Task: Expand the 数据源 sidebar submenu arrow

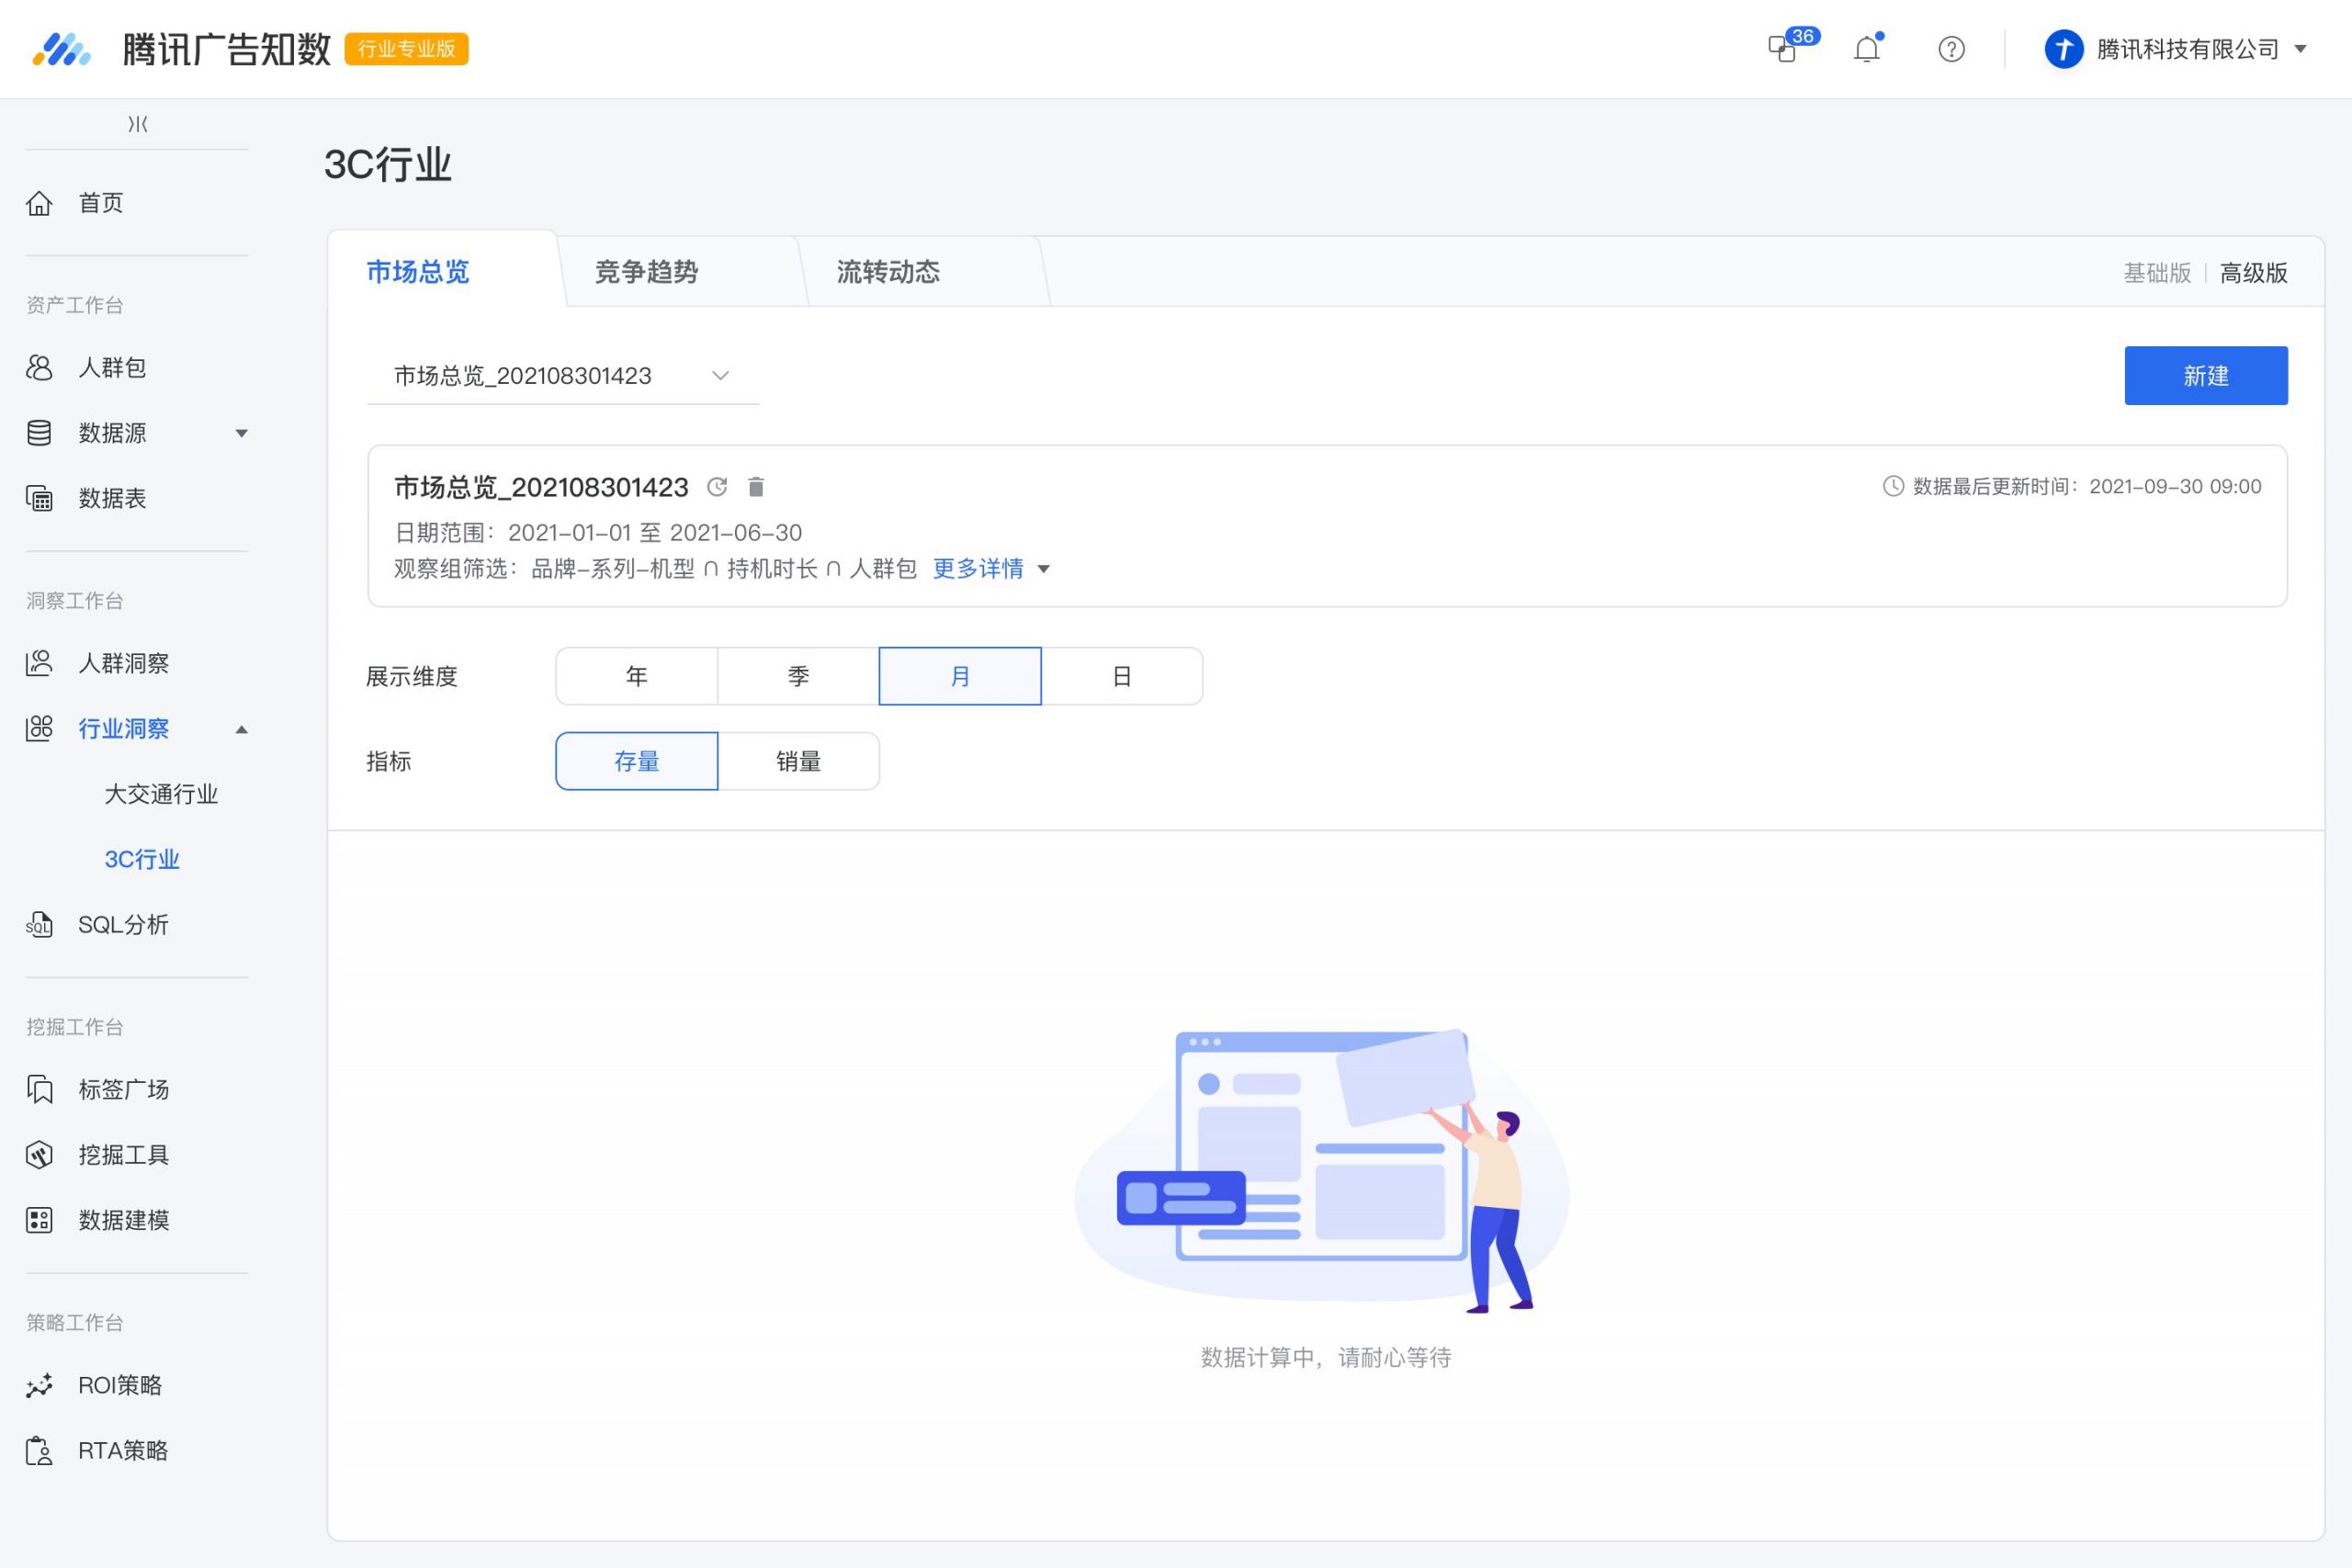Action: pyautogui.click(x=241, y=433)
